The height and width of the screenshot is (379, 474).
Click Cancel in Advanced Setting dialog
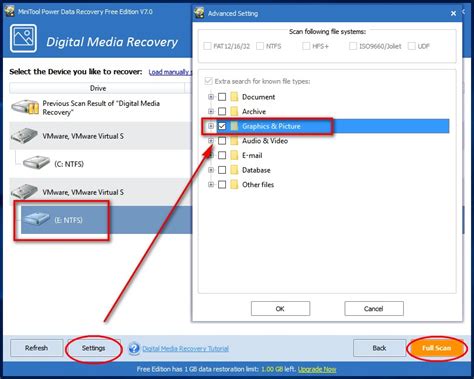coord(374,309)
